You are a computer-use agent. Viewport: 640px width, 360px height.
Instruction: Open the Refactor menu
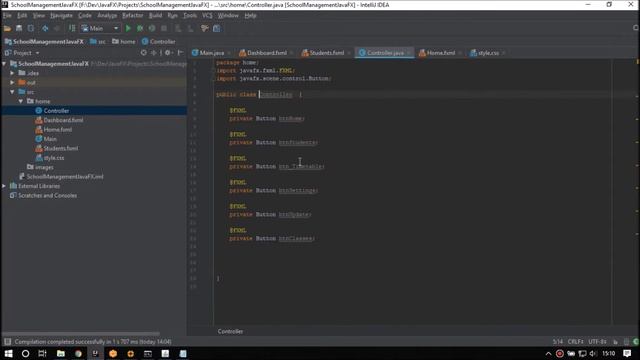pos(133,16)
